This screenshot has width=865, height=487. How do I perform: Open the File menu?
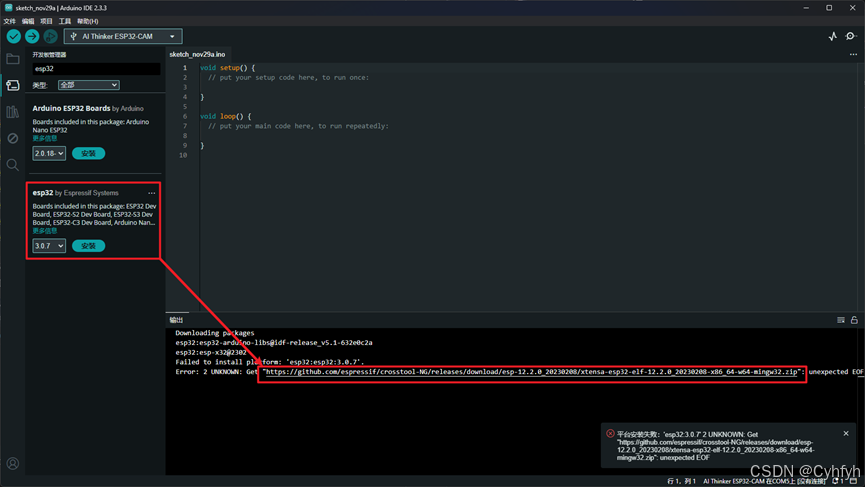coord(9,21)
